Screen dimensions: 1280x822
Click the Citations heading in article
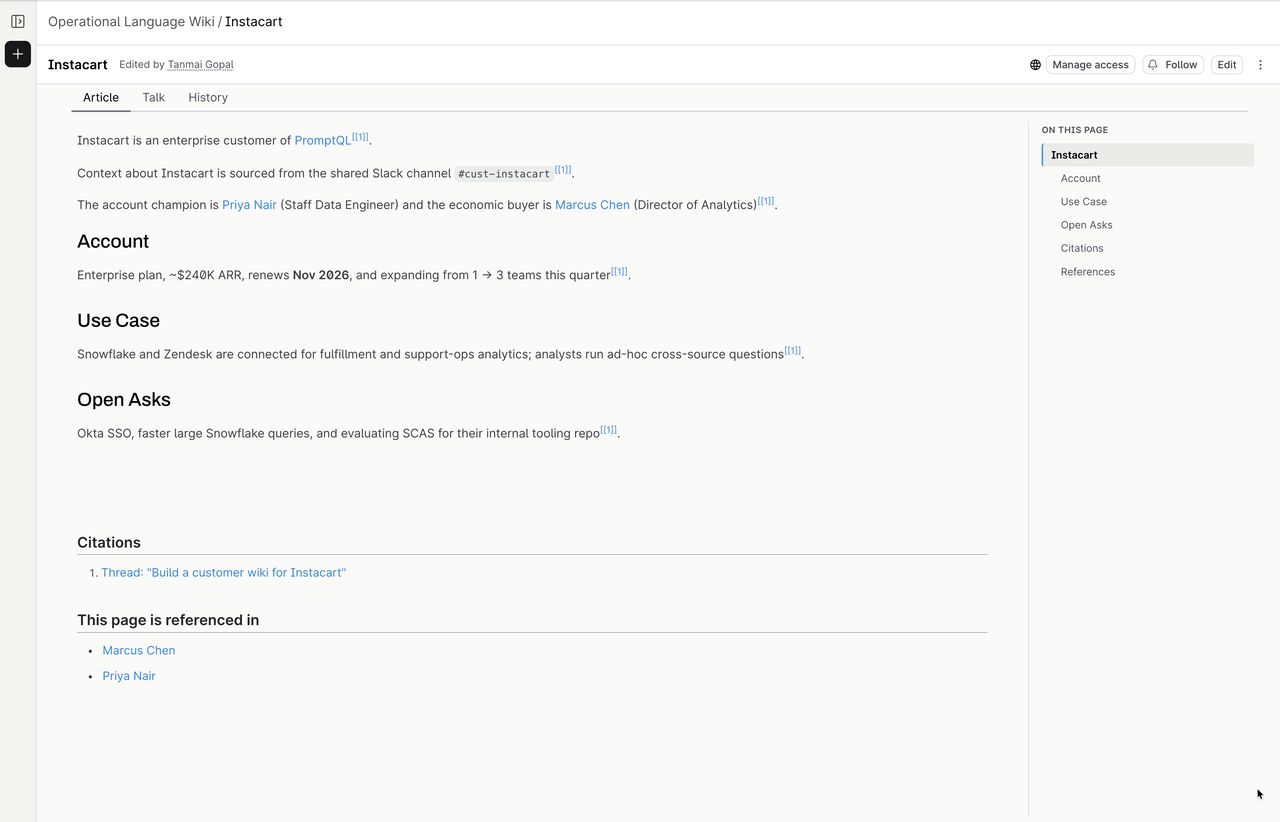coord(109,543)
